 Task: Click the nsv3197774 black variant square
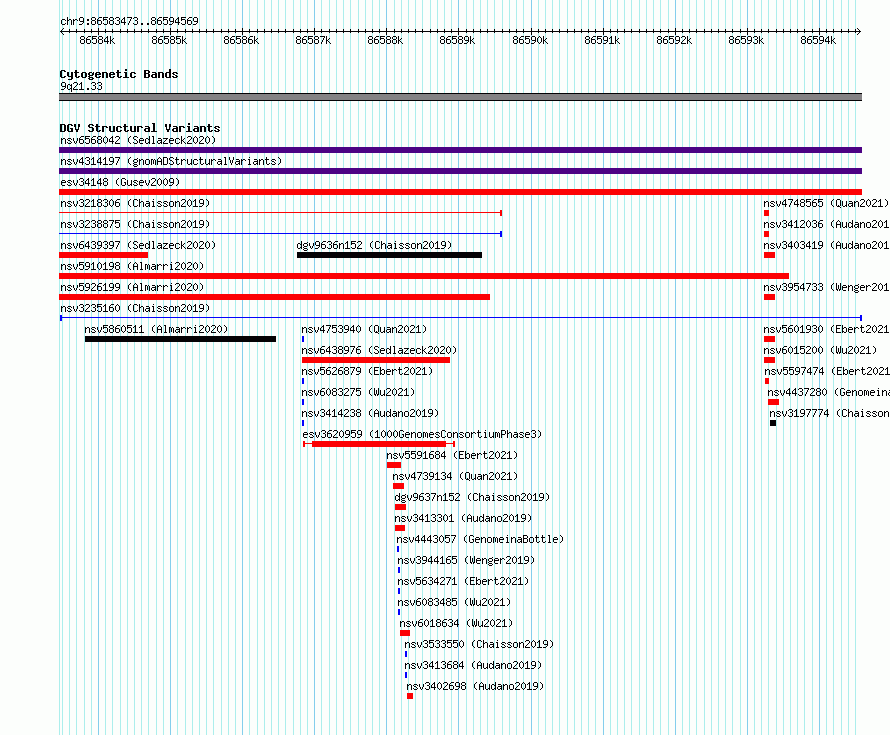773,423
